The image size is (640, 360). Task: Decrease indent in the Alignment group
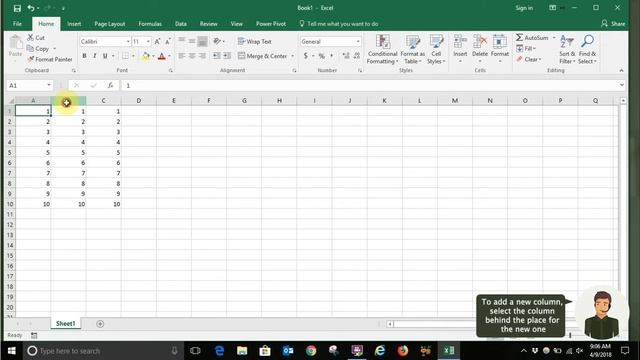[217, 56]
